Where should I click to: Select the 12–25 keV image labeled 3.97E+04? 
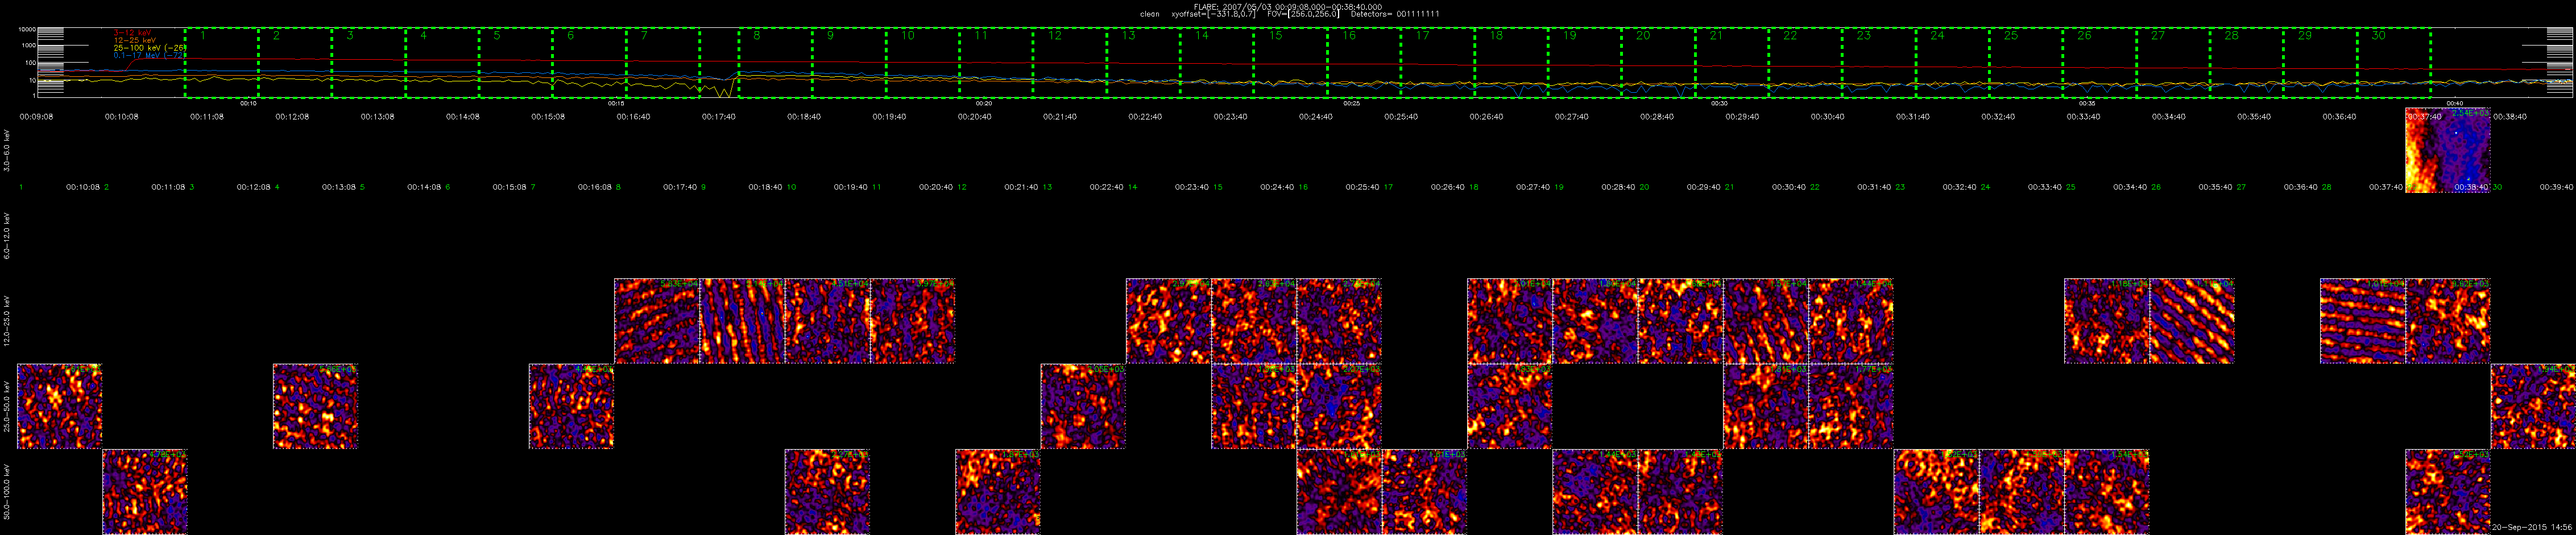pos(912,321)
